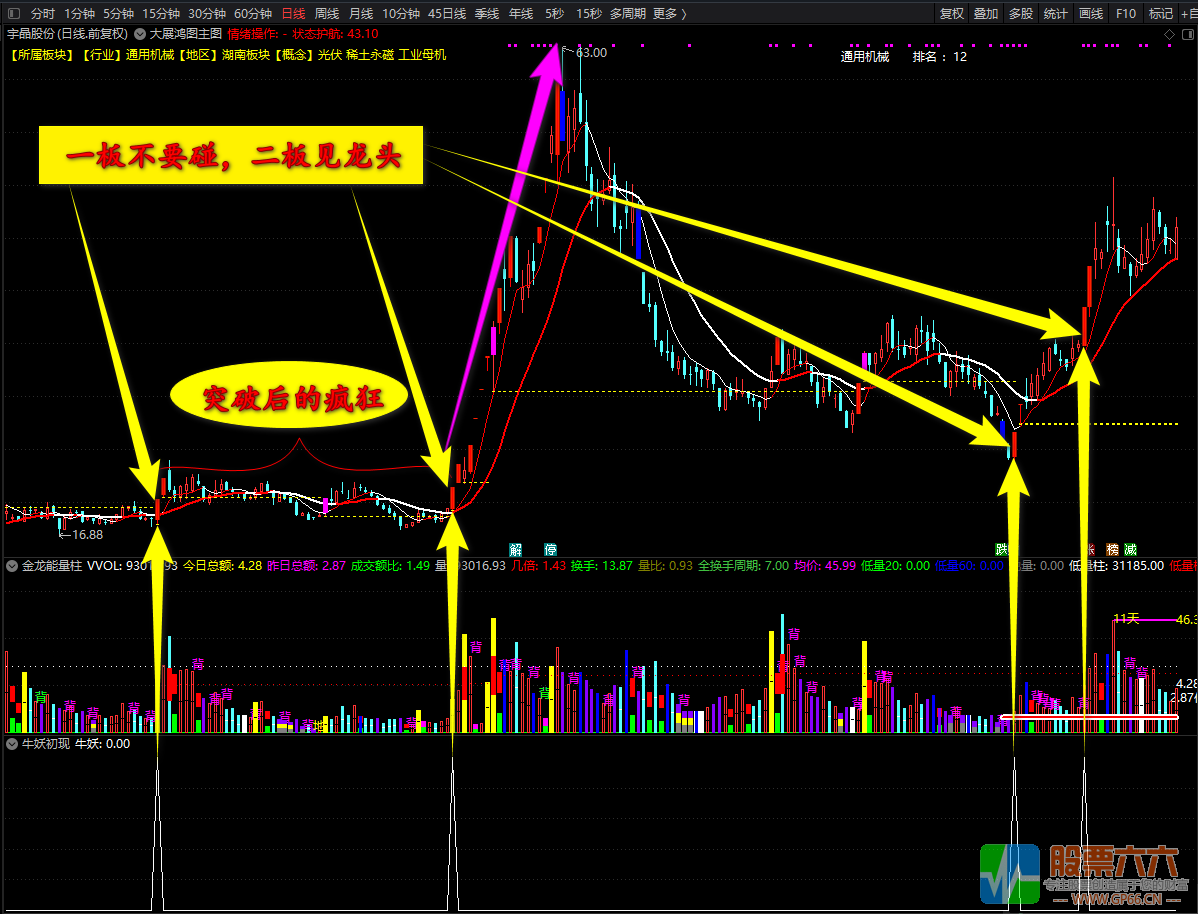Expand 金龙能量柱 indicator dropdown arrow
1198x914 pixels.
[x=12, y=566]
